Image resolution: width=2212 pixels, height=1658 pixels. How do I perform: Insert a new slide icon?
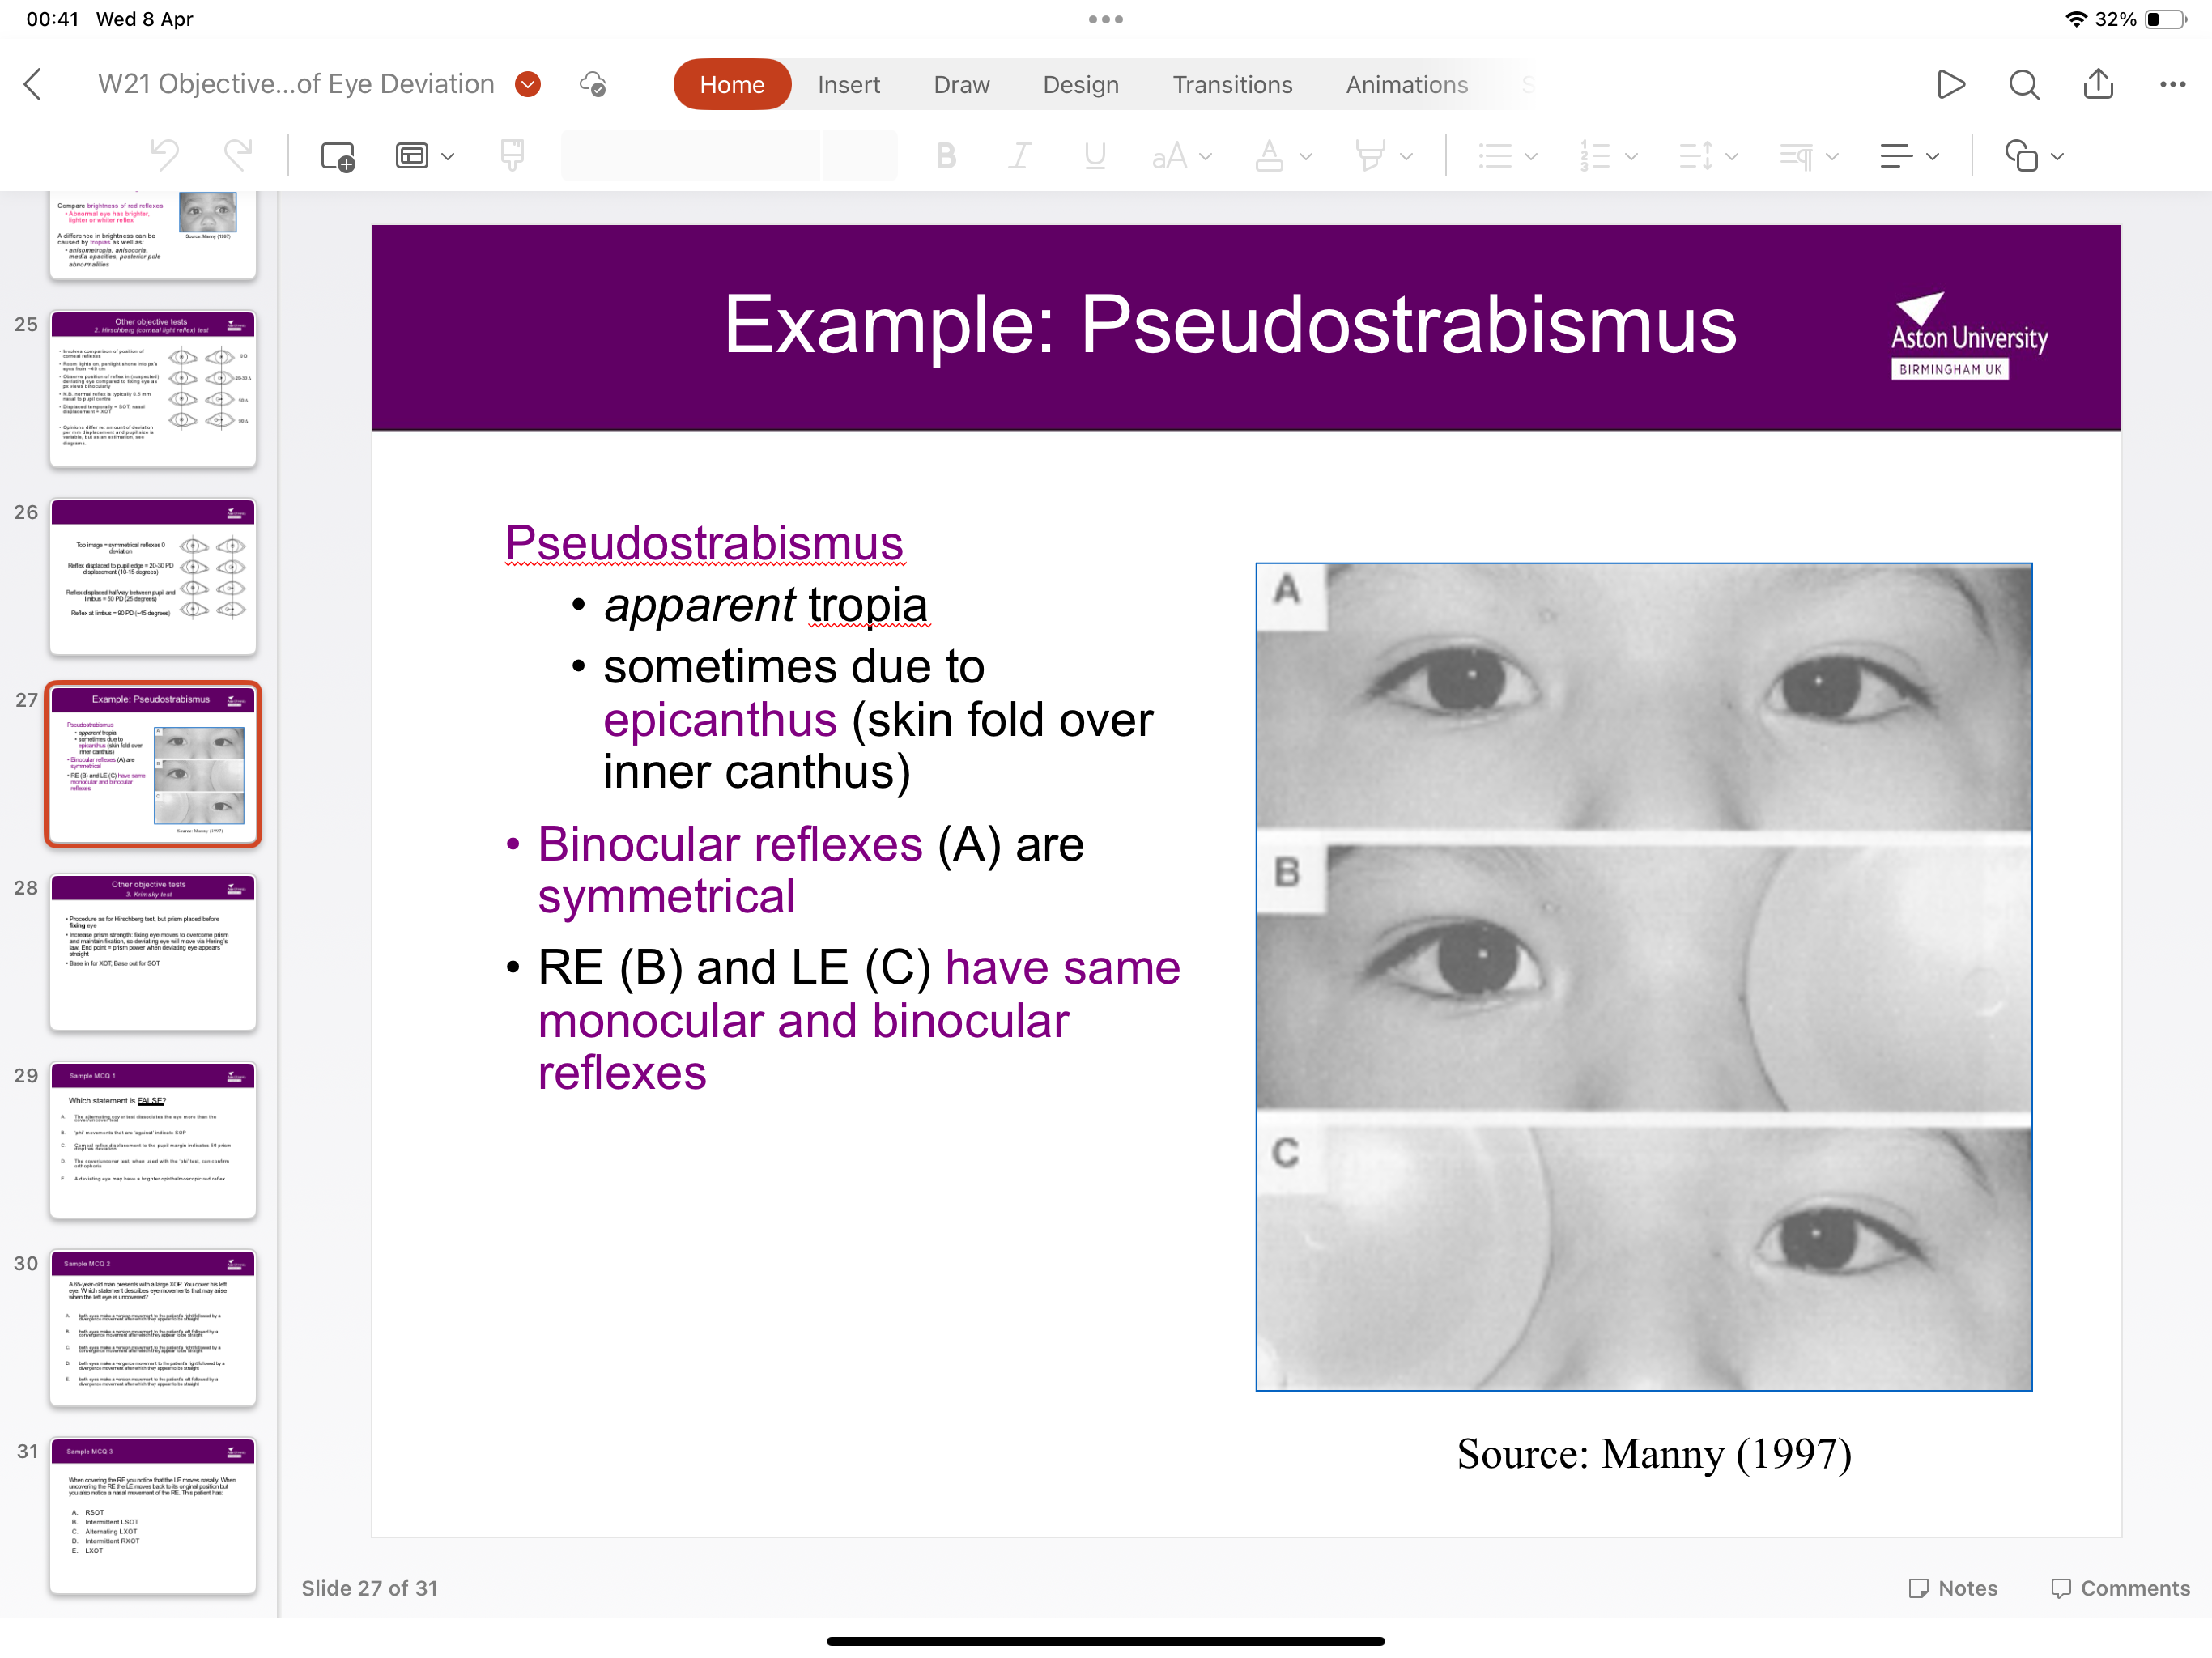click(x=337, y=156)
